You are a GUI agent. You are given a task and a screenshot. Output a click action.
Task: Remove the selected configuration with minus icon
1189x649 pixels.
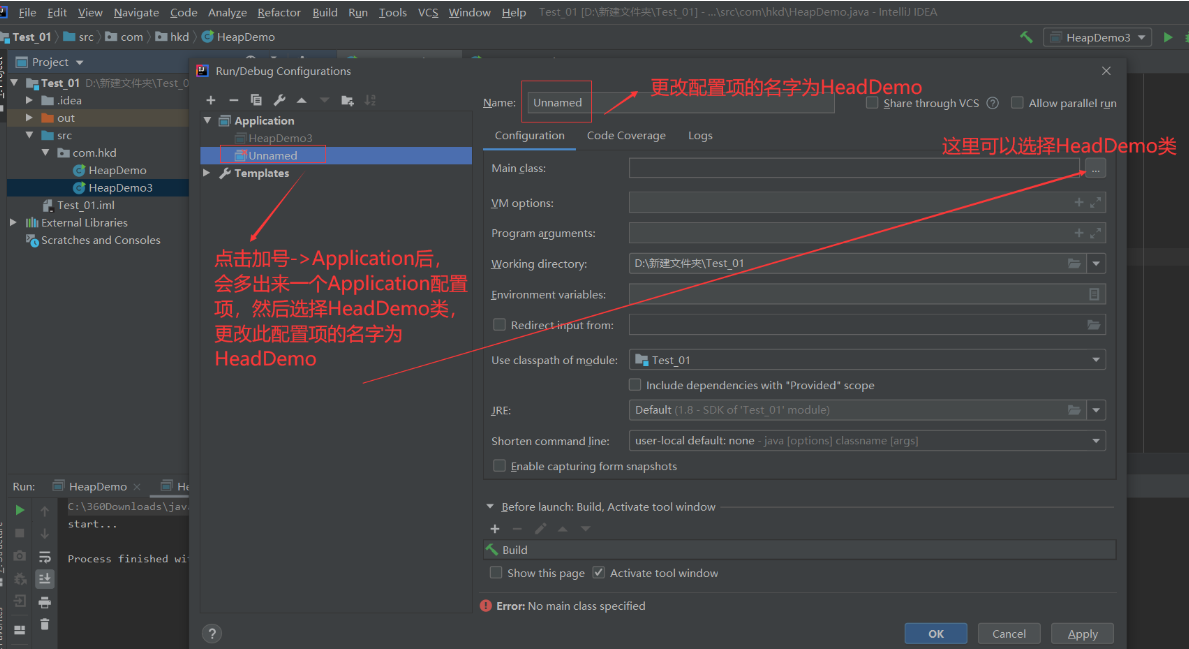coord(234,100)
